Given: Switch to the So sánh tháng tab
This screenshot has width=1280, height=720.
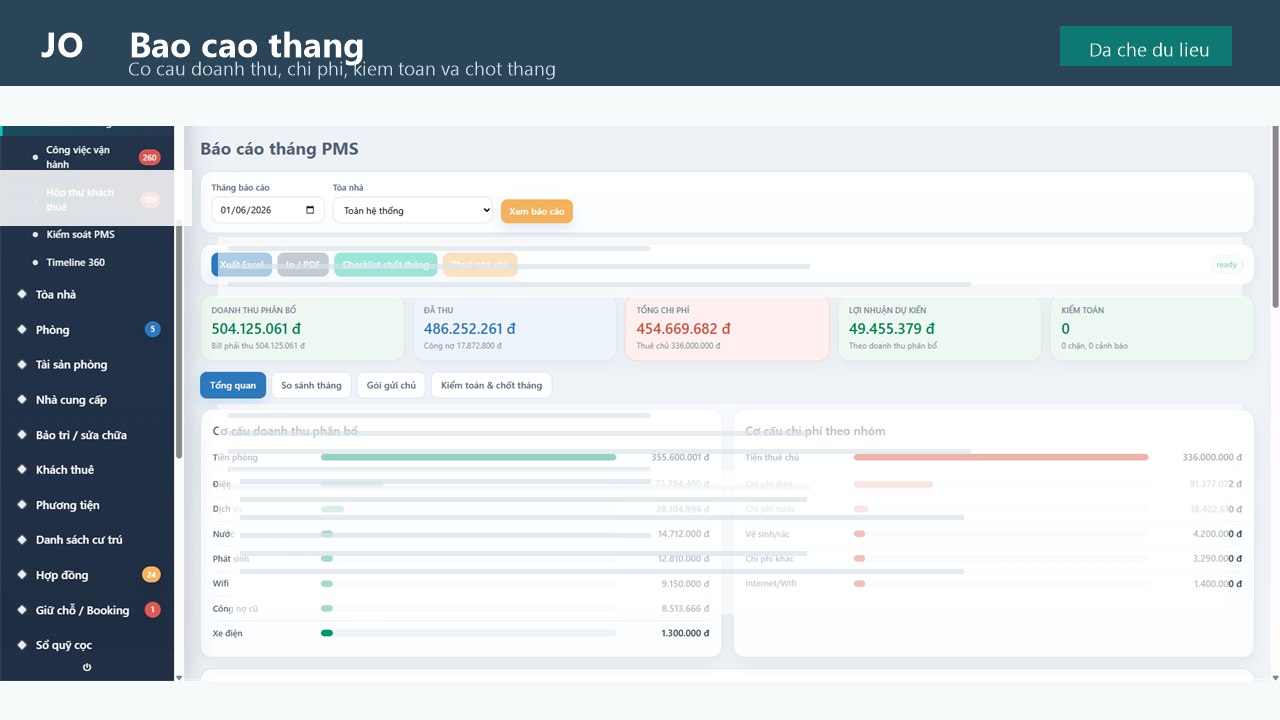Looking at the screenshot, I should click(311, 385).
